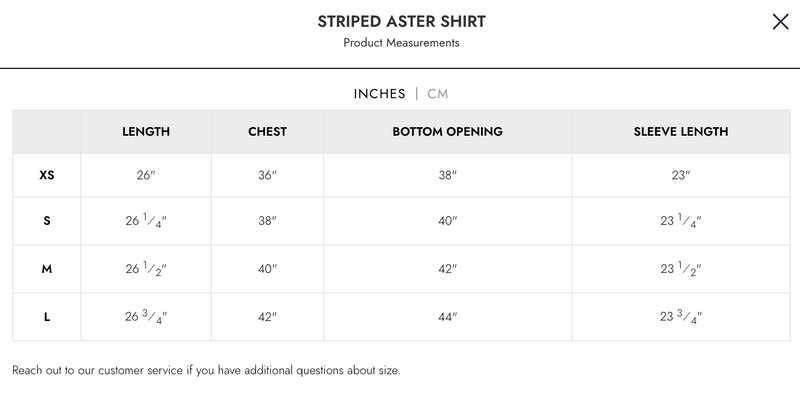The height and width of the screenshot is (402, 800).
Task: Click the L chest value 42 inches
Action: tap(267, 317)
